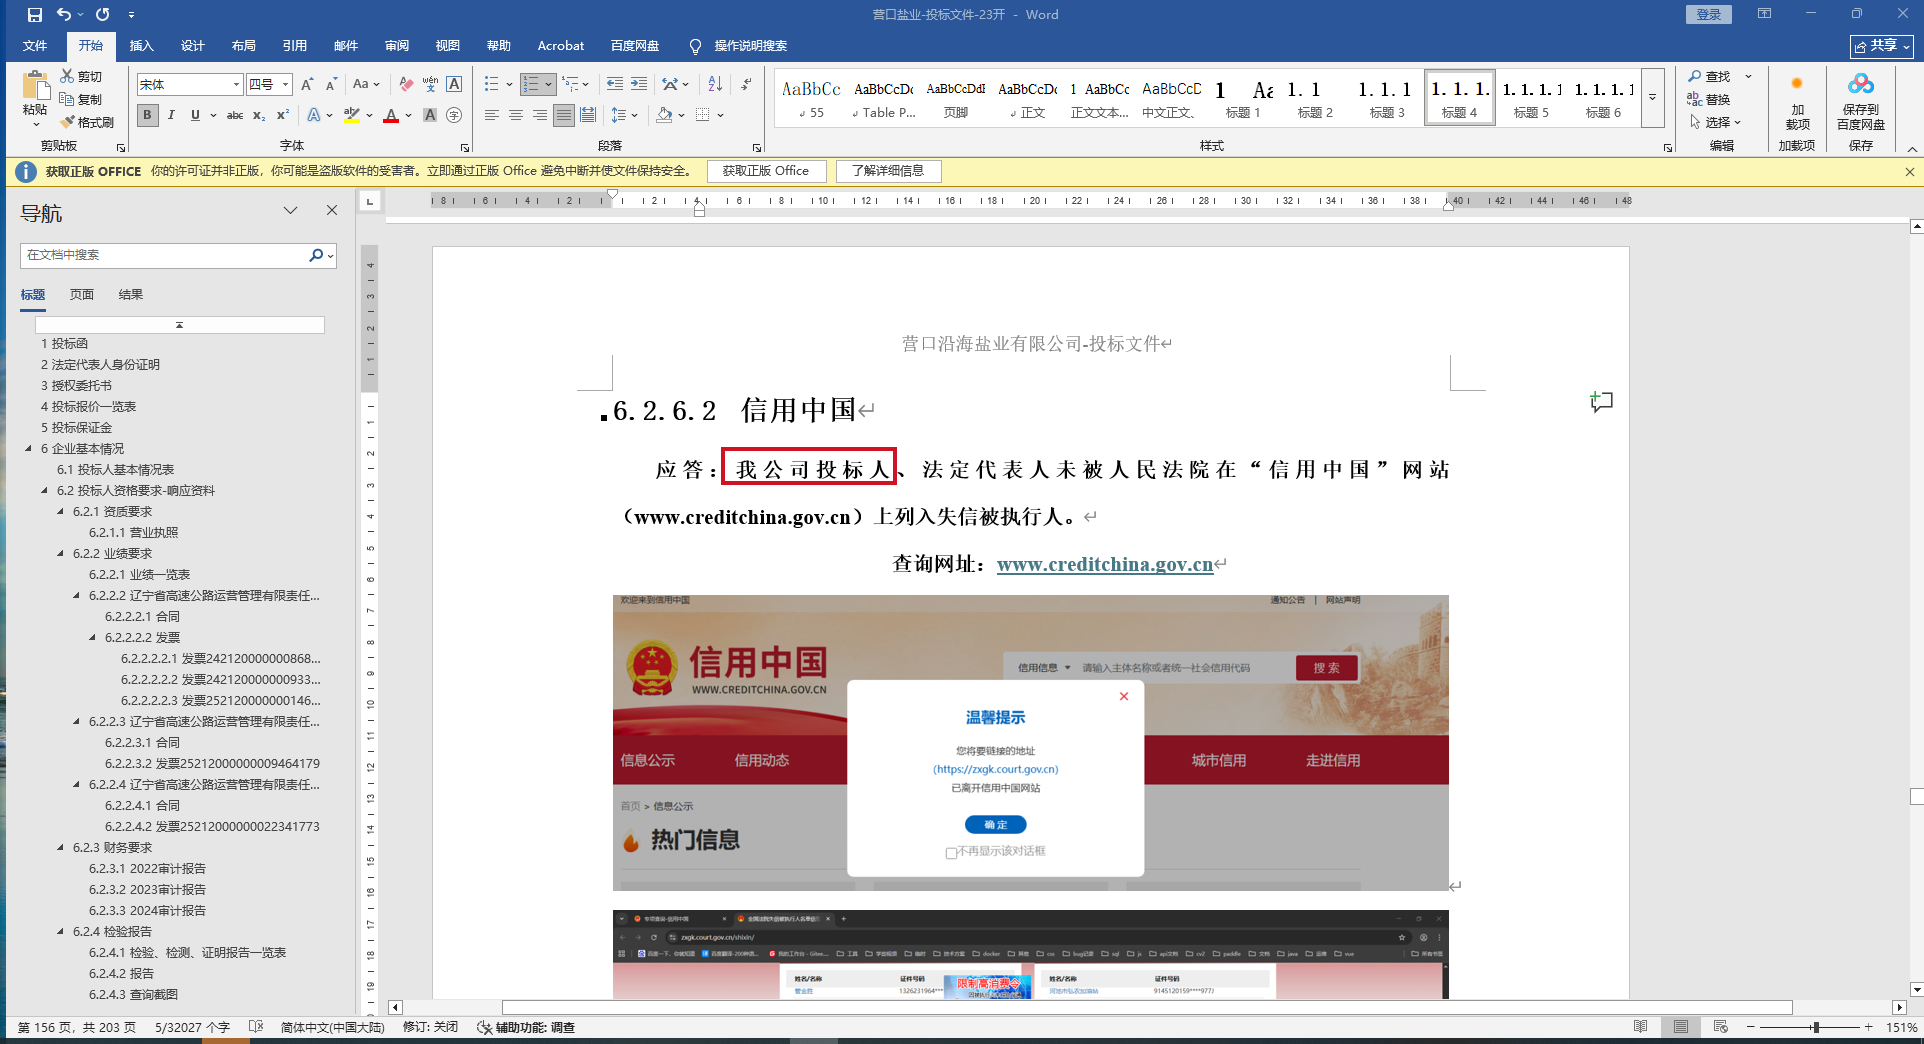
Task: Apply font color with red A swatch
Action: 391,115
